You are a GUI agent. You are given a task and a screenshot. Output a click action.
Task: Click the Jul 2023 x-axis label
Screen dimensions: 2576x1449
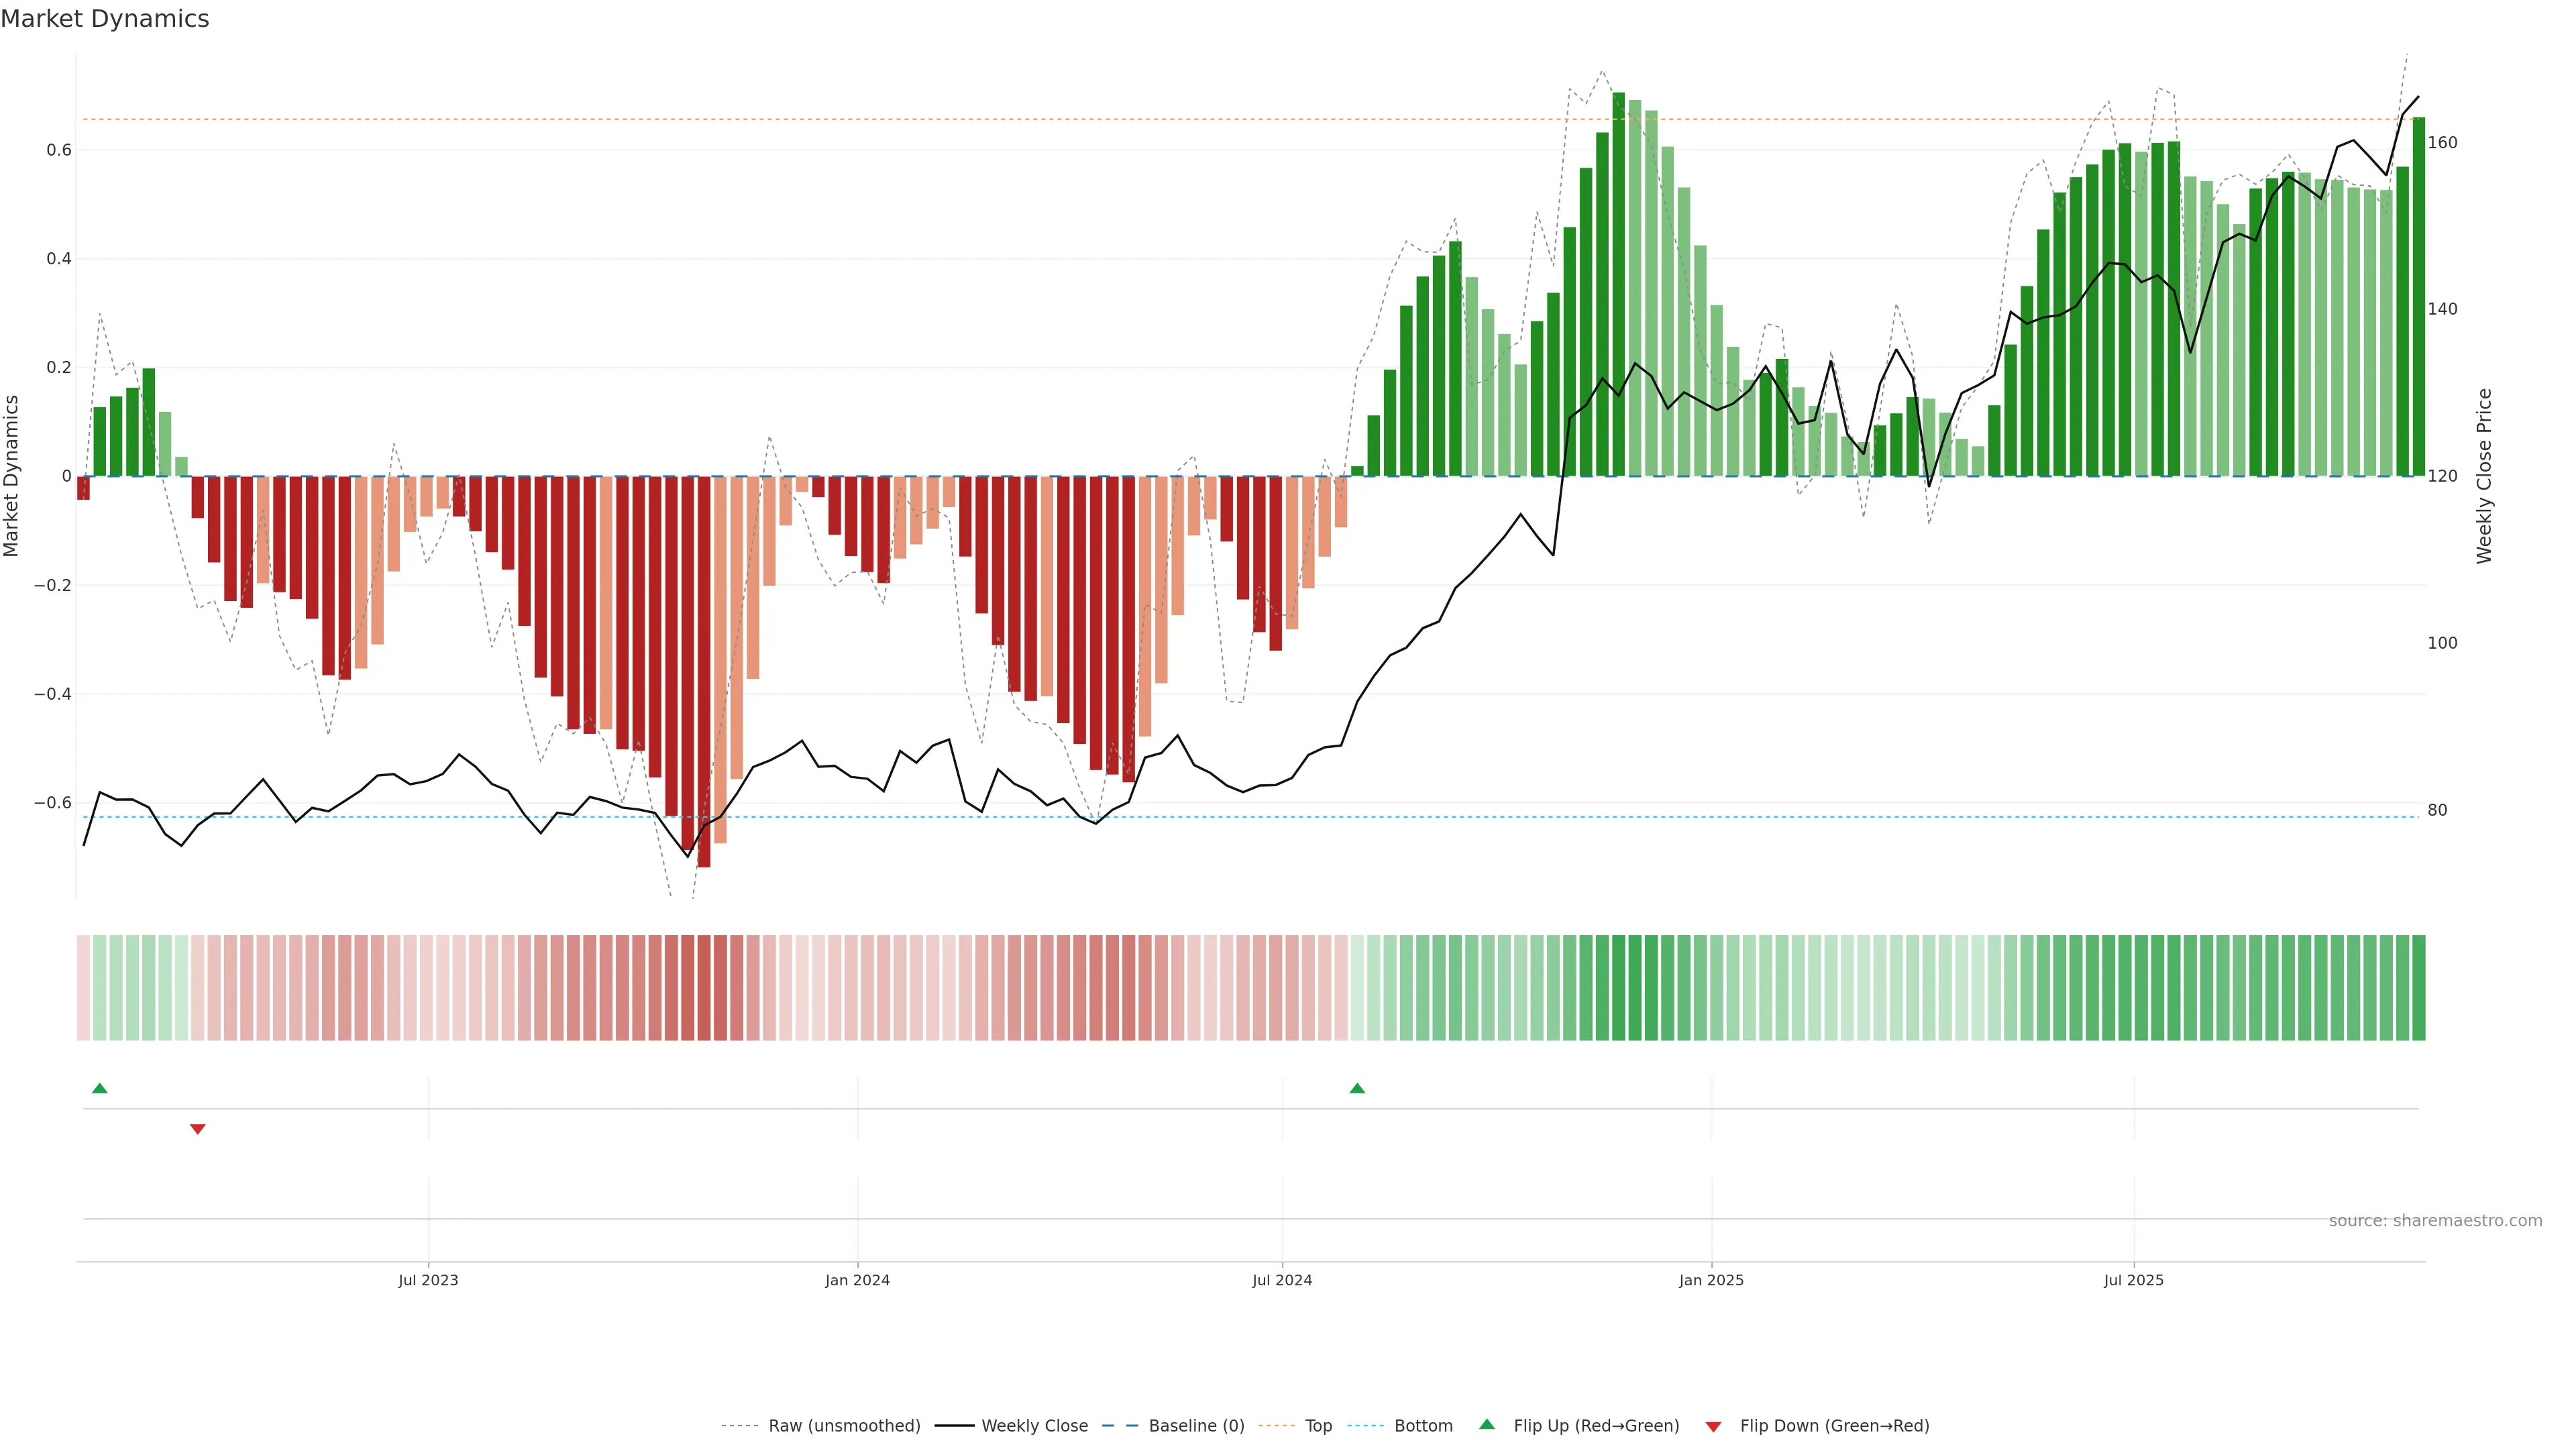[x=428, y=1280]
